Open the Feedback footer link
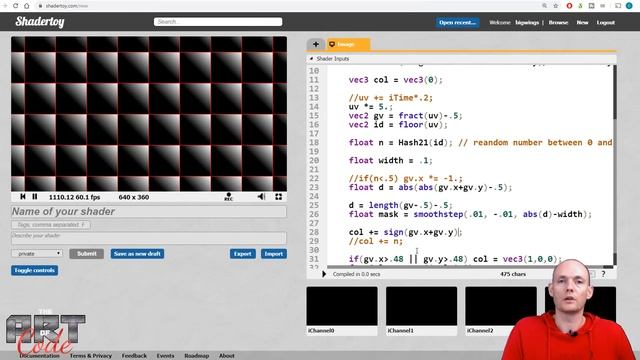640x360 pixels. click(134, 356)
